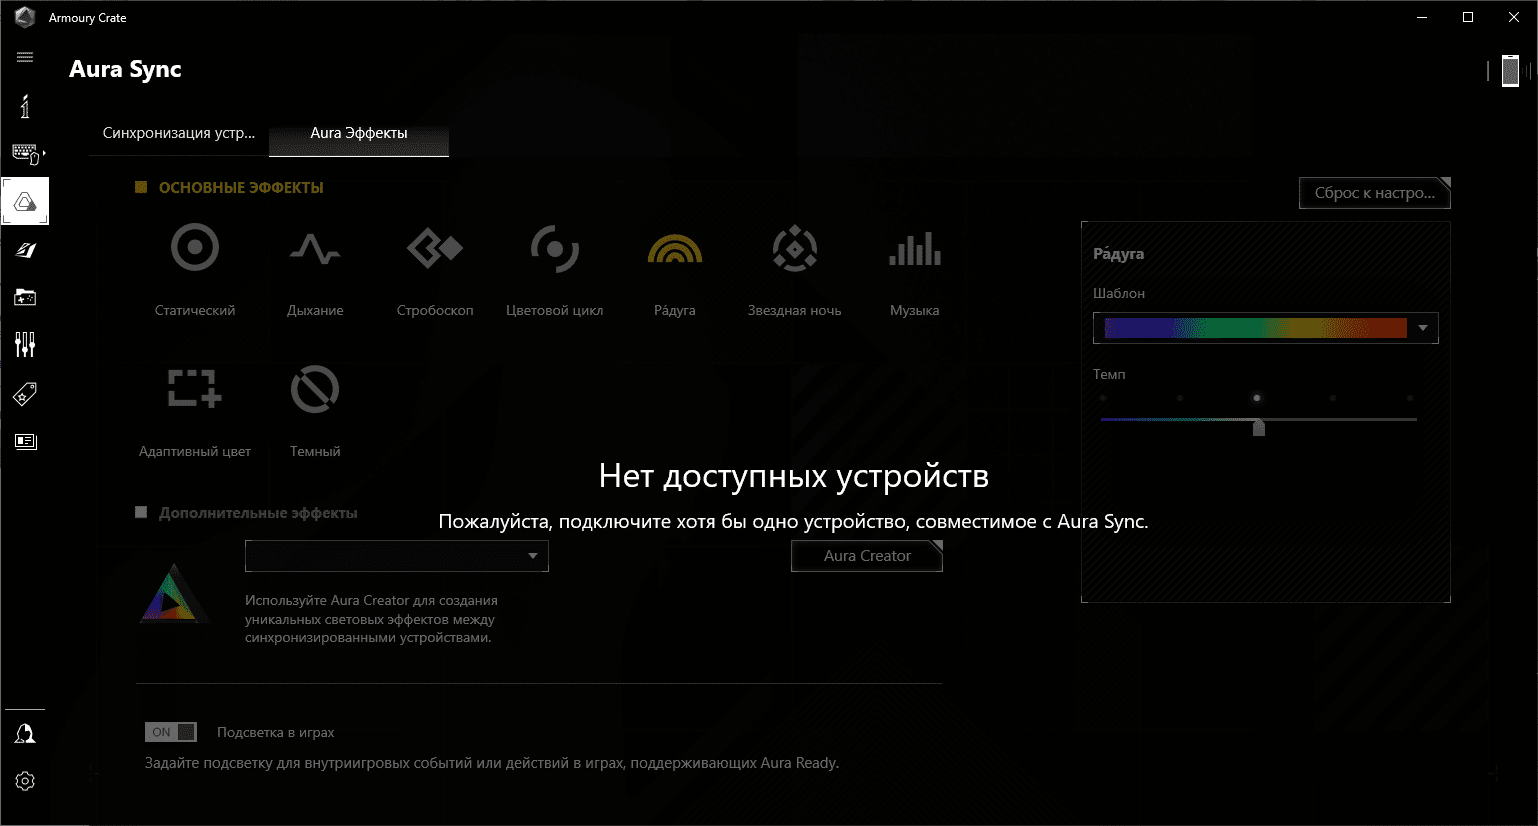Toggle the Подсветка в играх ON switch
Viewport: 1538px width, 826px height.
171,732
